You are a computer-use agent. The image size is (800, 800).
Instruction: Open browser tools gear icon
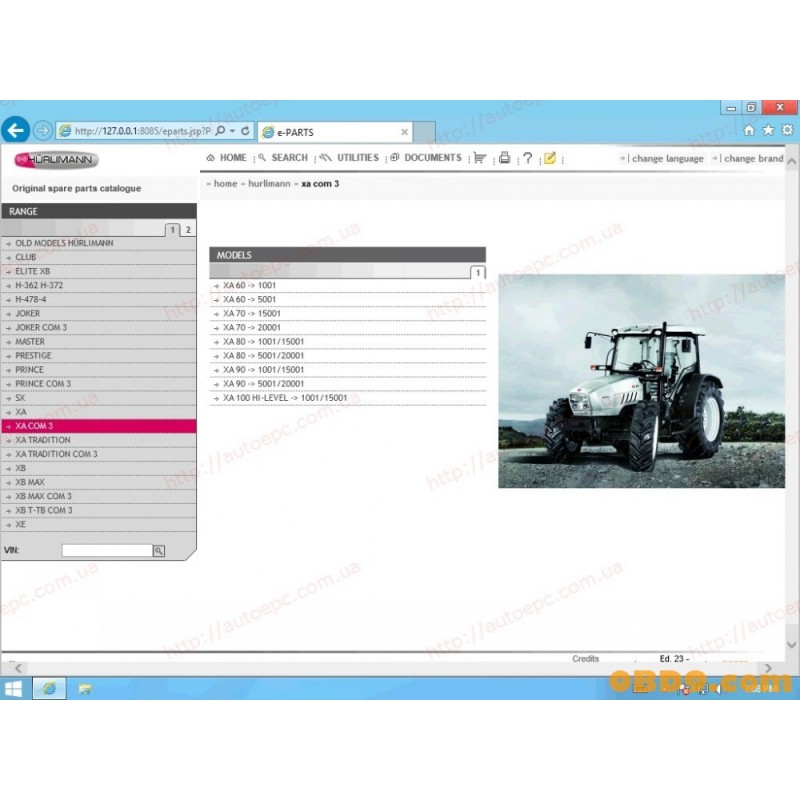coord(787,130)
